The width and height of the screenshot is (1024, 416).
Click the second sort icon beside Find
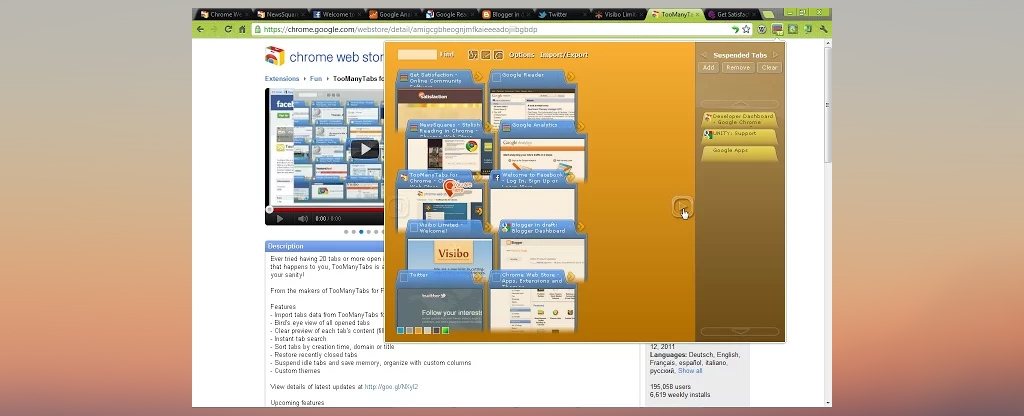486,55
